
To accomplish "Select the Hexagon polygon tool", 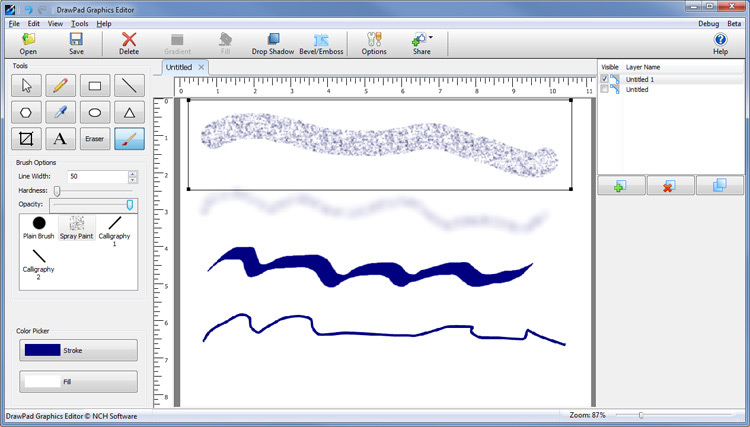I will (x=26, y=112).
